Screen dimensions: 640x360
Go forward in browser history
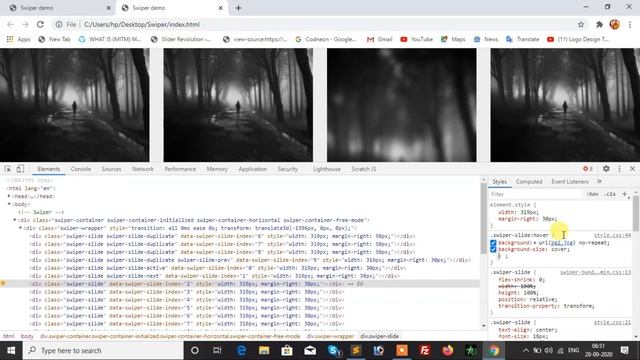[25, 24]
